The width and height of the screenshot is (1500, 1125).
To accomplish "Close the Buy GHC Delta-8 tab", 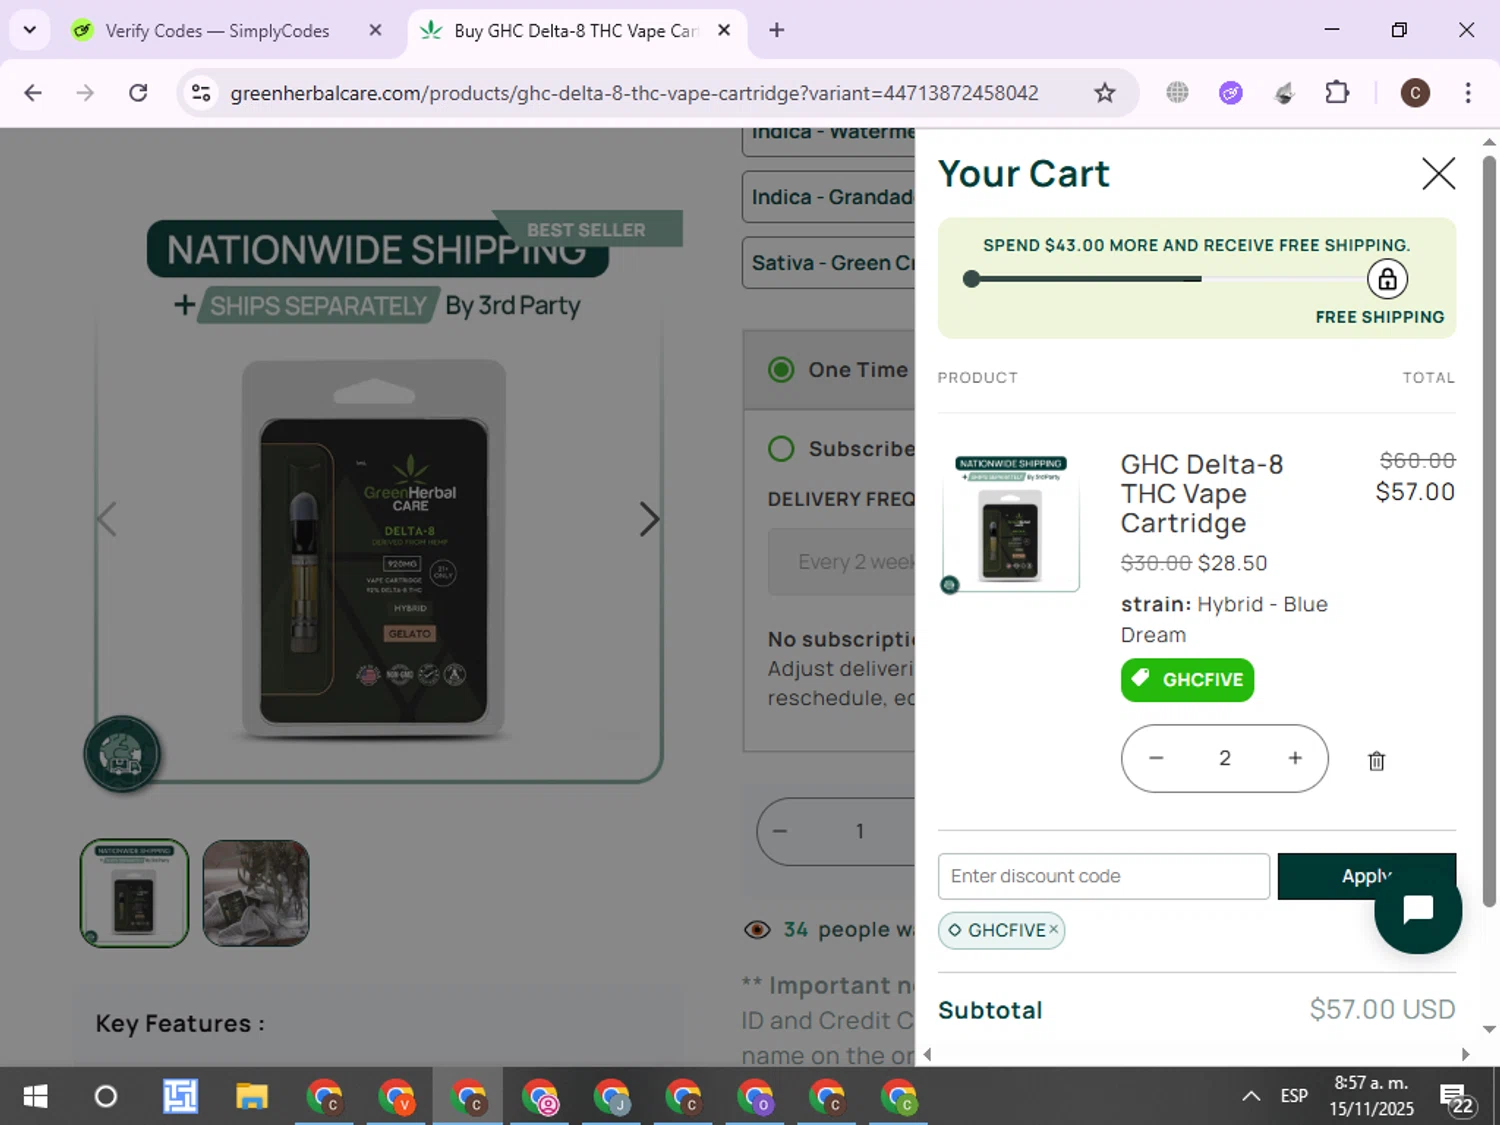I will point(724,30).
